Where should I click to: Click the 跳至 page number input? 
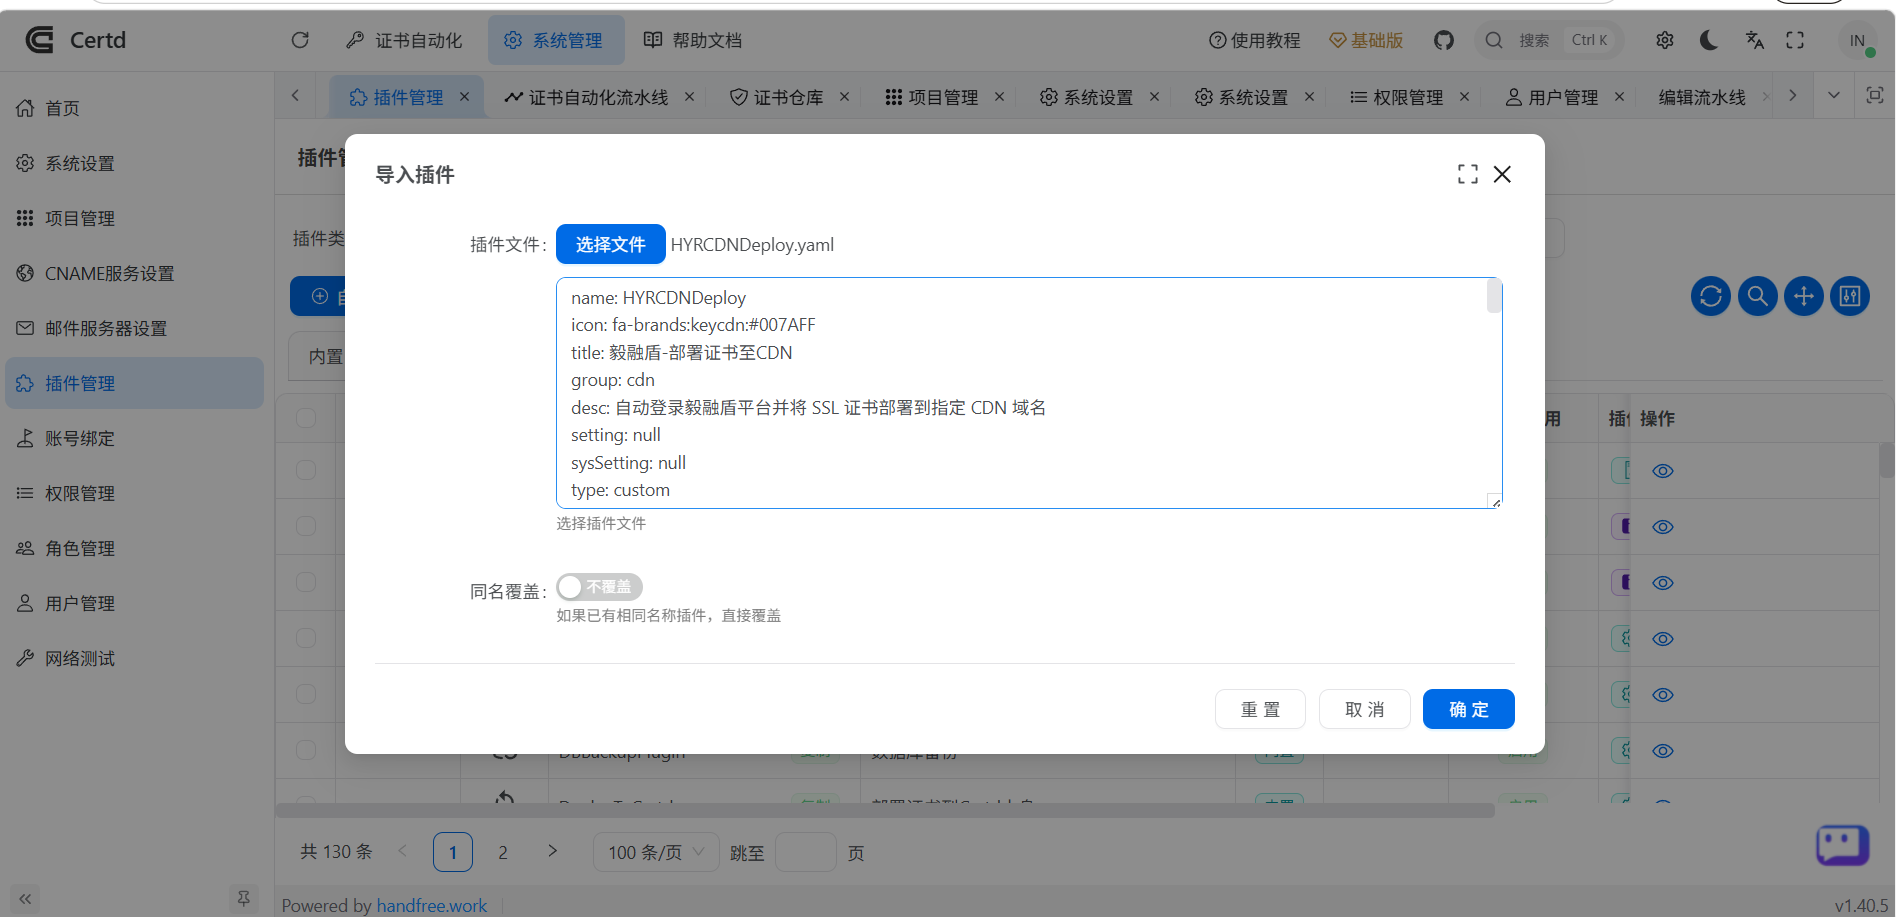click(x=805, y=852)
